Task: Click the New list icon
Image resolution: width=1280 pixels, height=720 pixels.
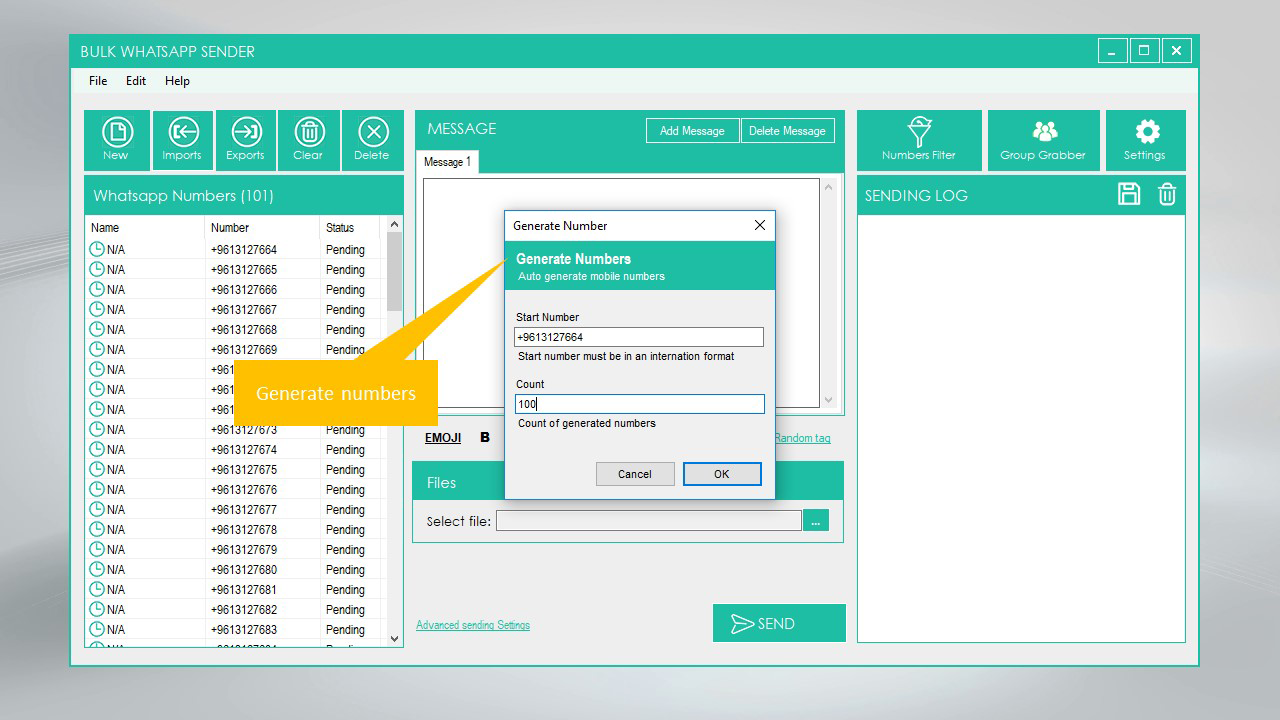Action: point(117,140)
